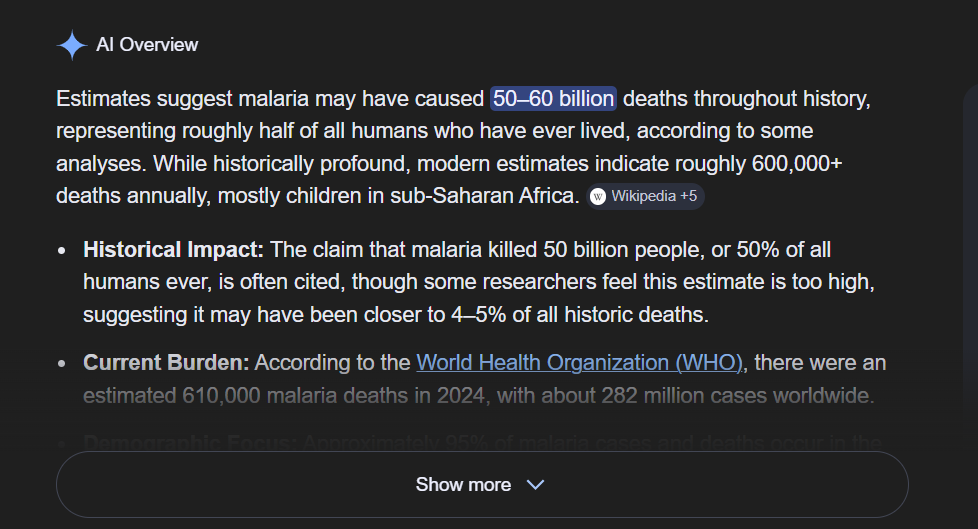Click the "sub-Saharan Africa" text
978x529 pixels.
[x=502, y=197]
